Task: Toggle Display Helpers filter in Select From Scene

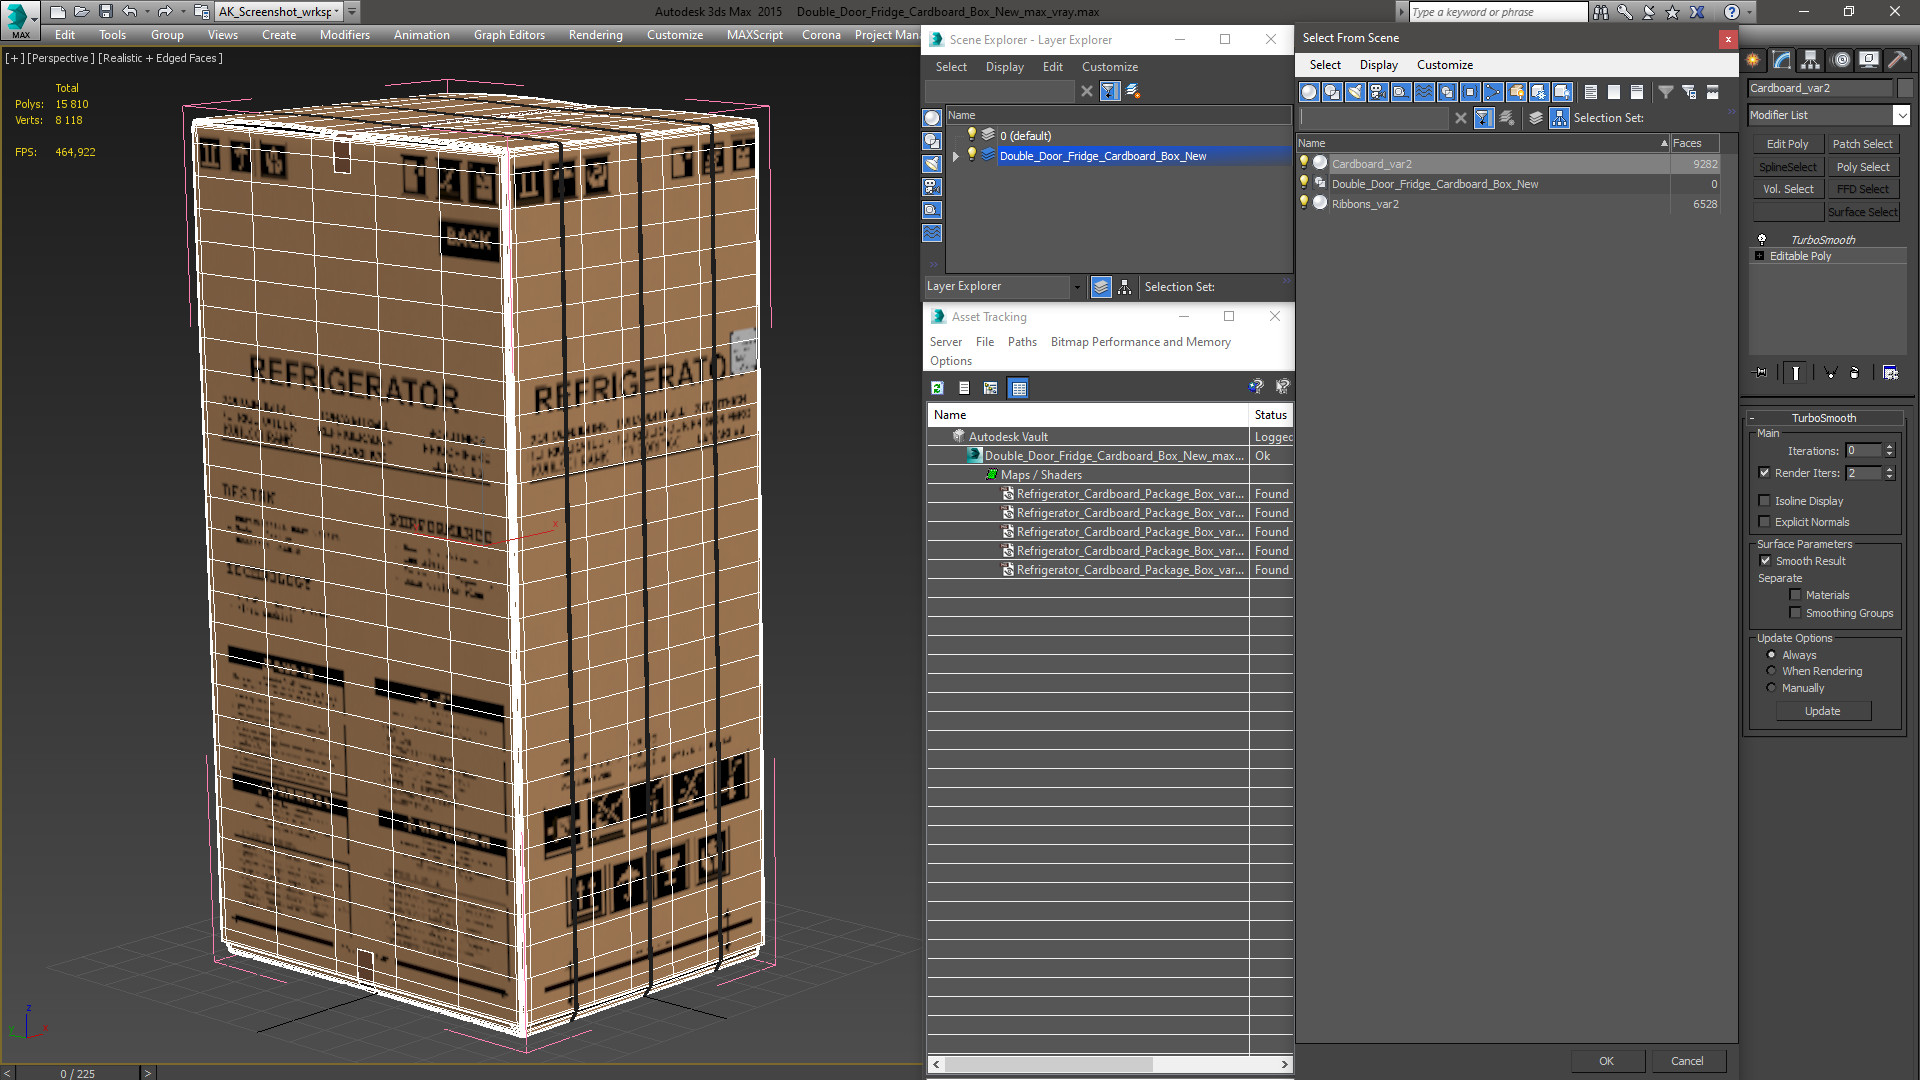Action: click(x=1401, y=92)
